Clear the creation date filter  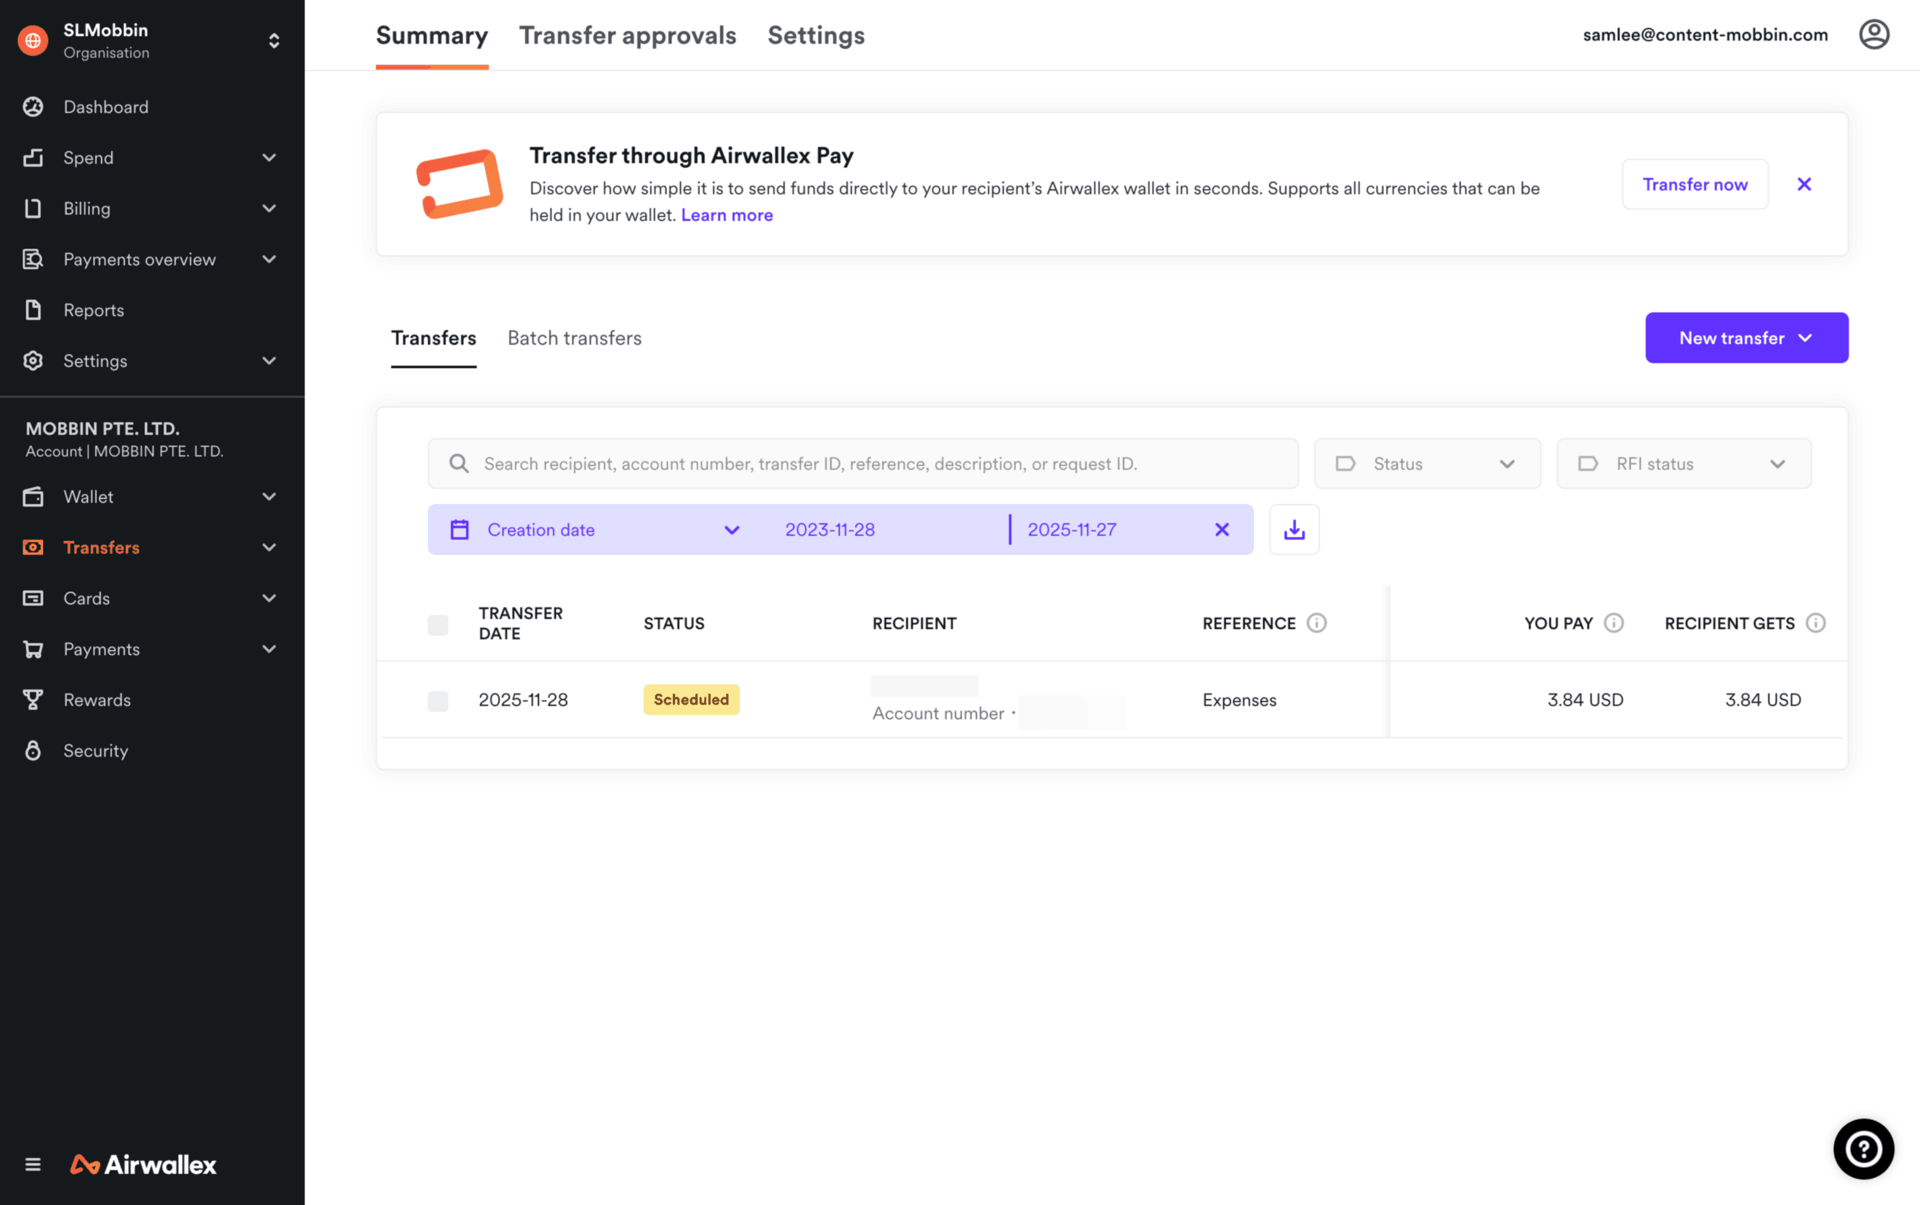point(1222,530)
